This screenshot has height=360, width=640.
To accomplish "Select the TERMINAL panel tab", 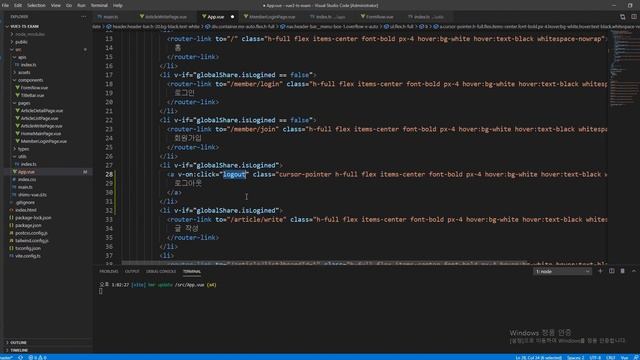I will pyautogui.click(x=192, y=271).
